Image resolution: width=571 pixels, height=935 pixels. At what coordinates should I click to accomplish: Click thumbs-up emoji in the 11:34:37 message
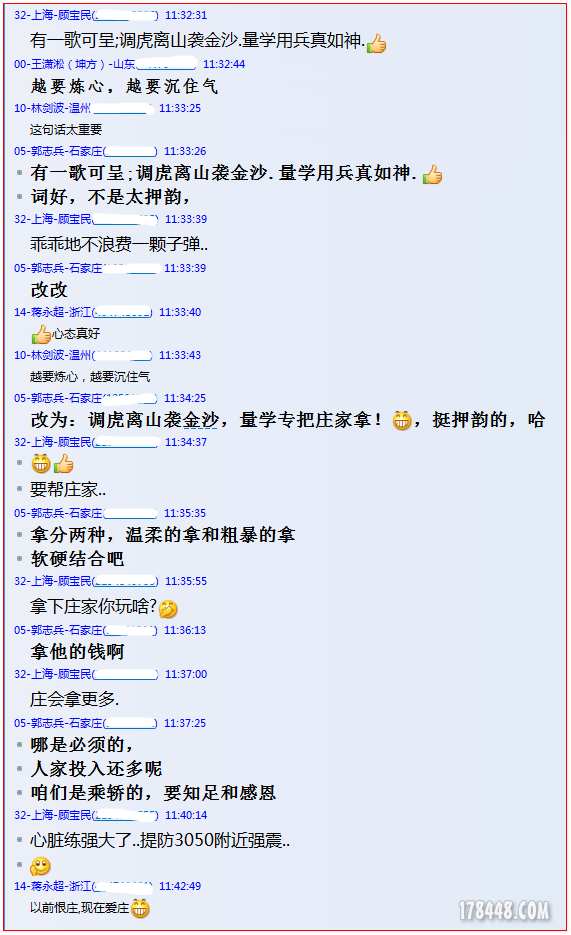point(63,463)
